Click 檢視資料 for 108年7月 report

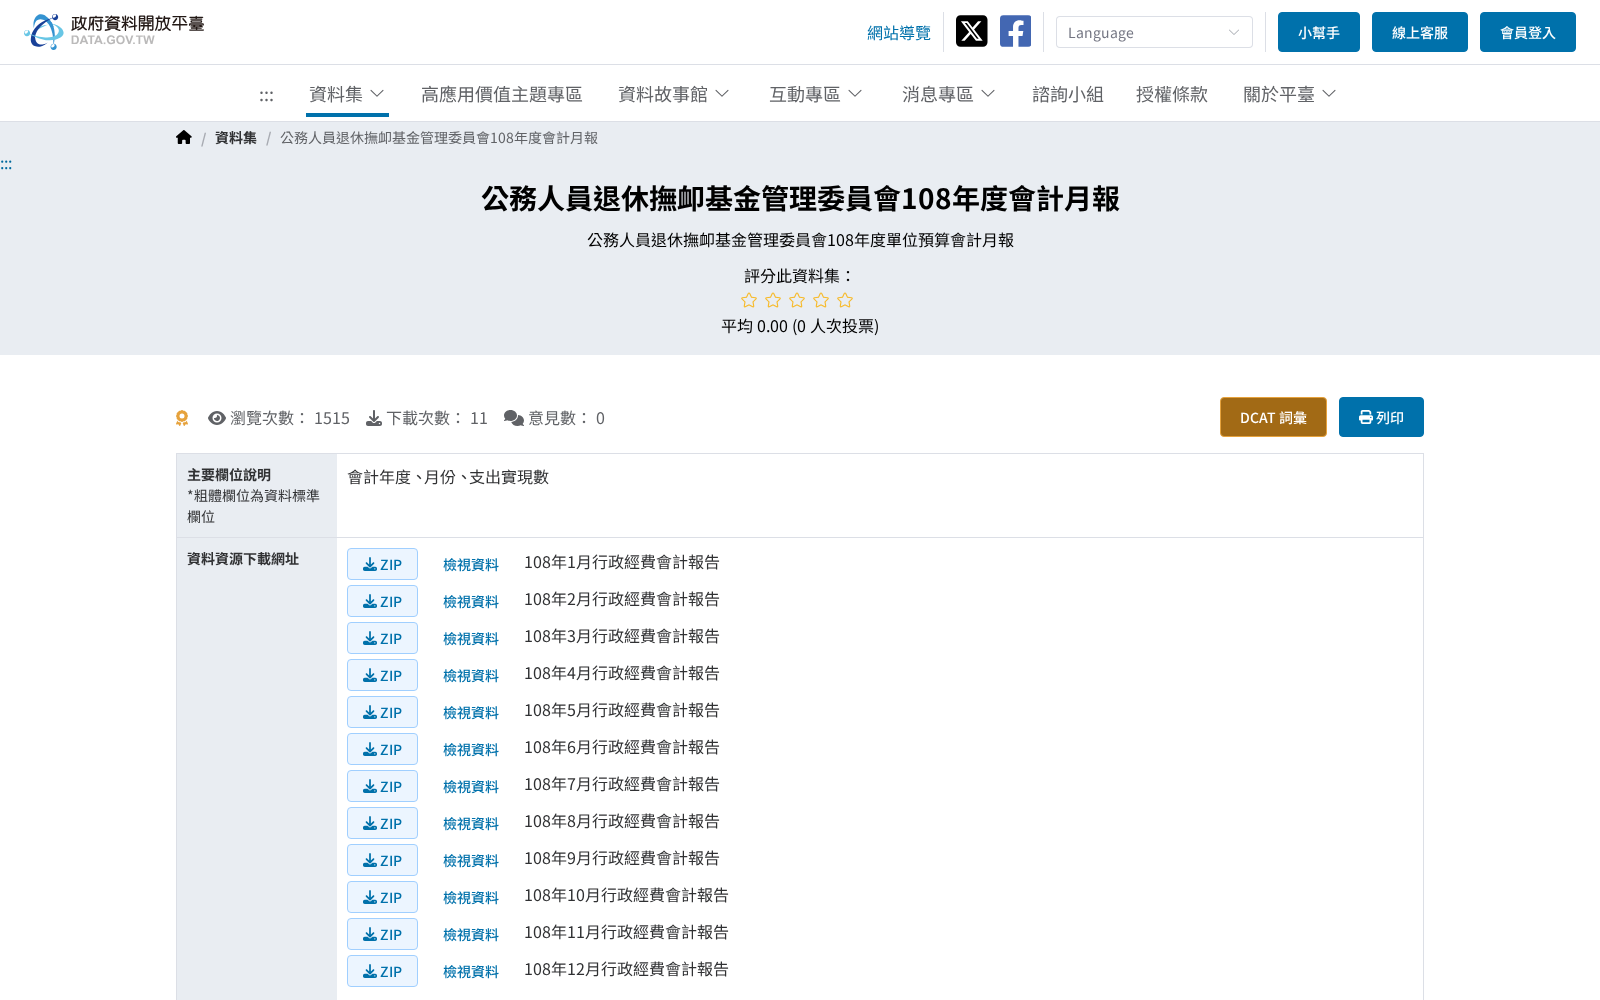(x=471, y=787)
